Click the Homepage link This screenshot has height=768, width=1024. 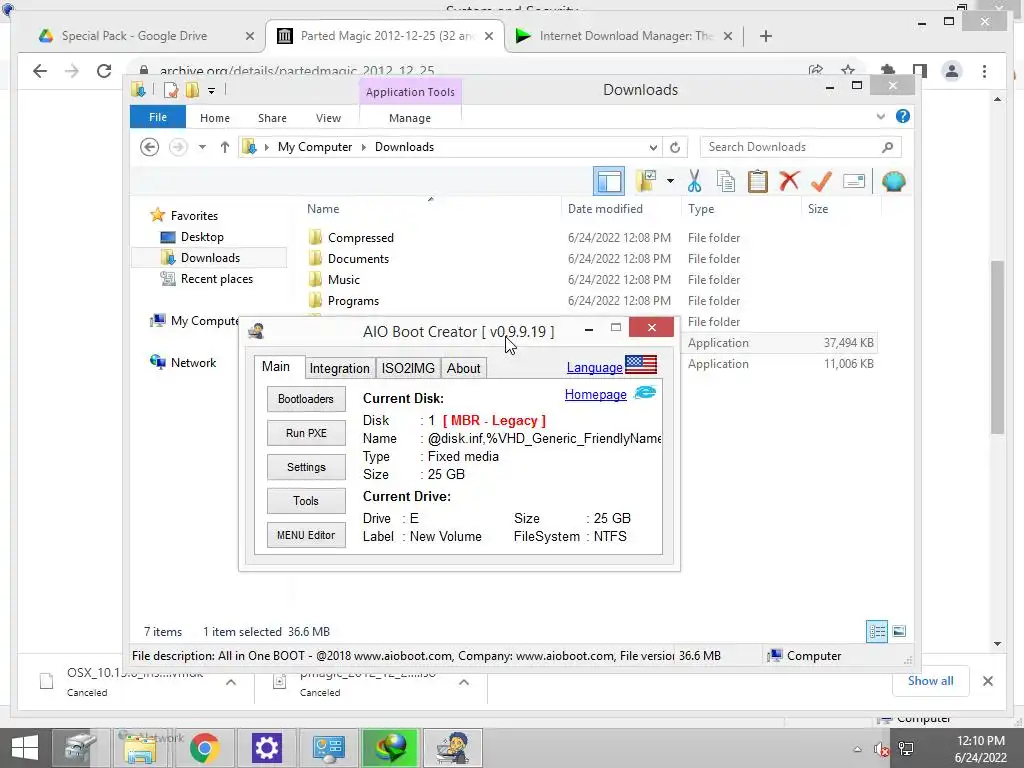tap(595, 394)
